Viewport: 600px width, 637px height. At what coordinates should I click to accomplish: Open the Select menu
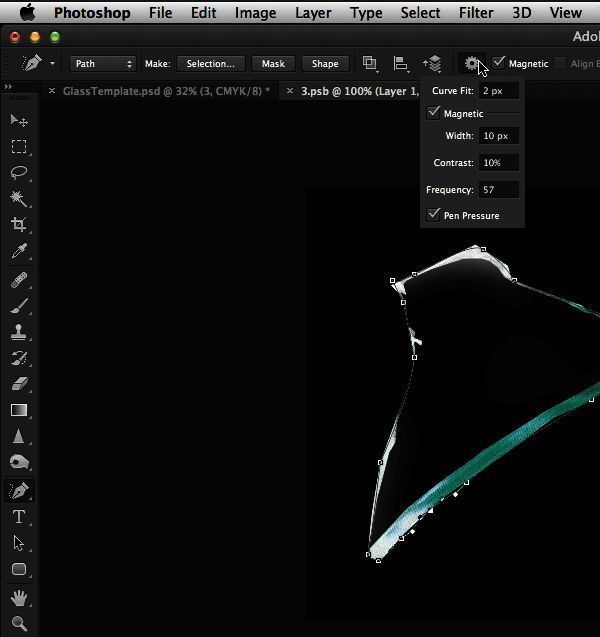click(420, 13)
